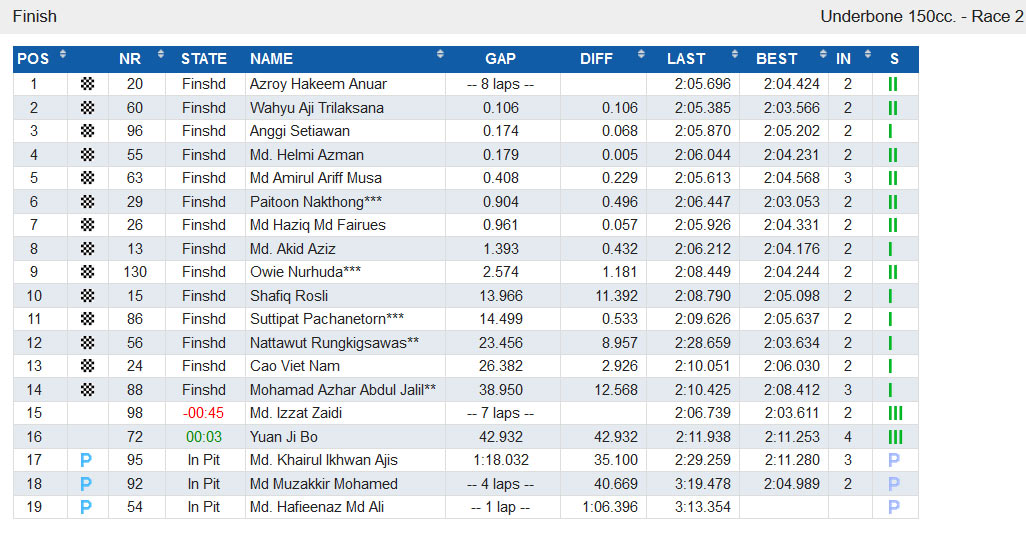1026x538 pixels.
Task: Sort by BEST lap column arrows
Action: click(x=823, y=54)
